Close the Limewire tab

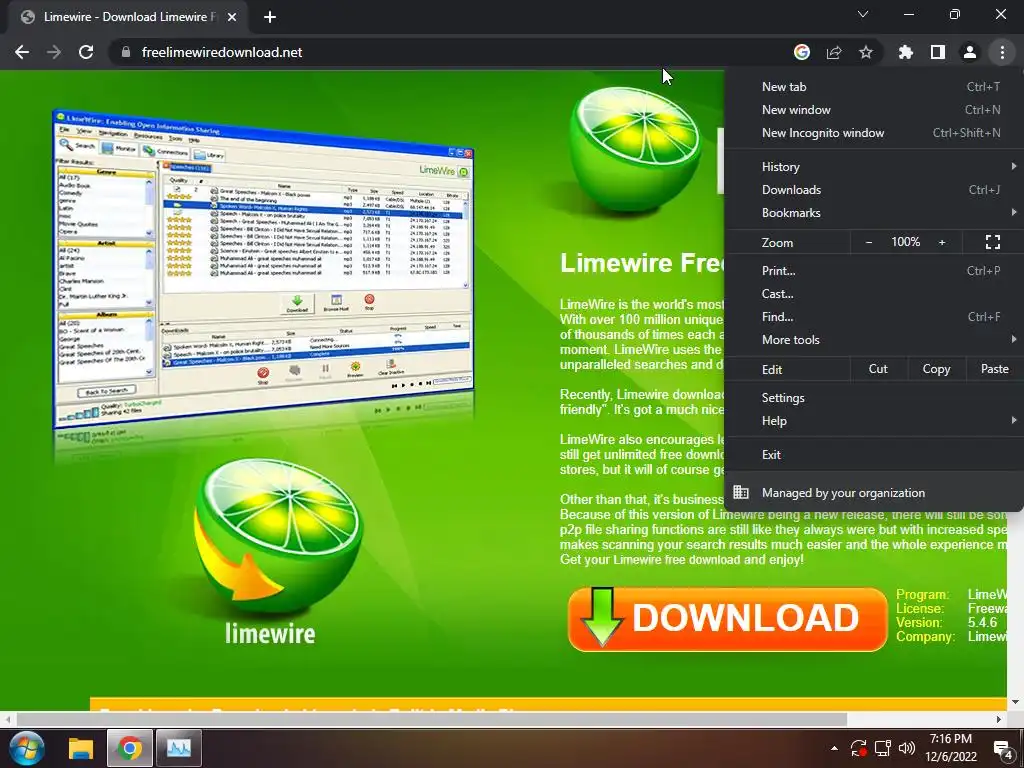click(x=232, y=17)
